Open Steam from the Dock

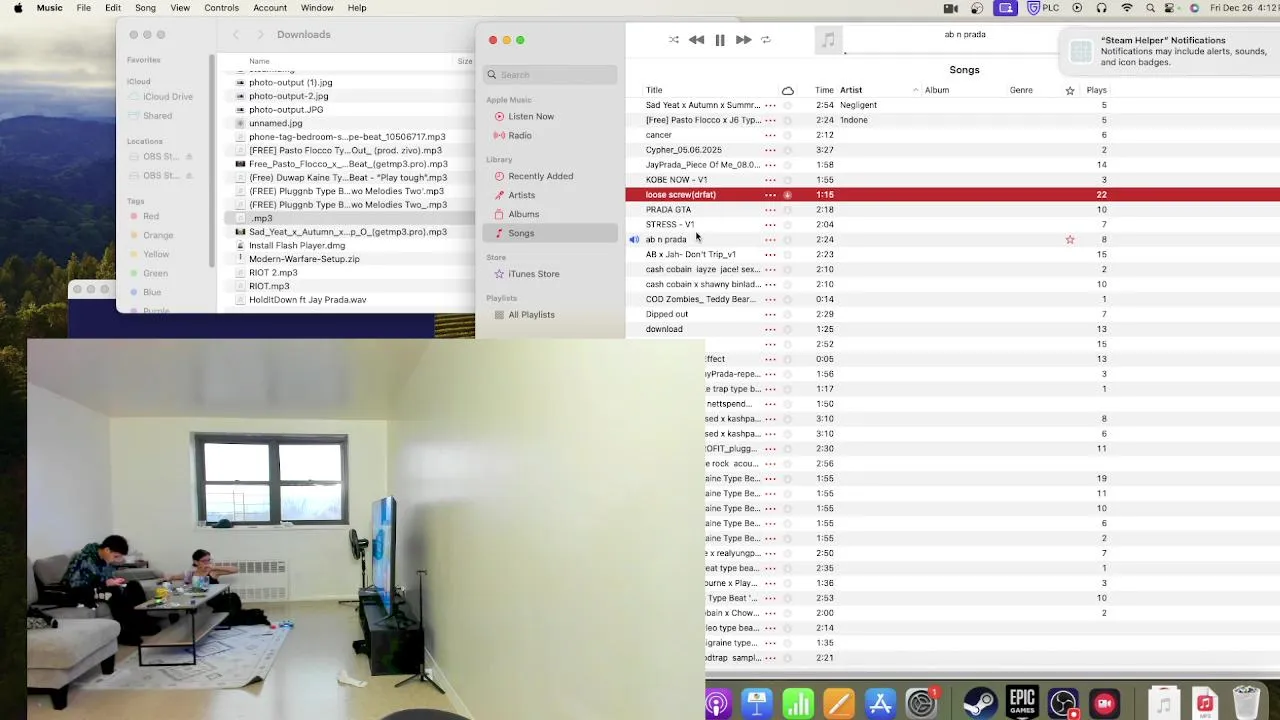pyautogui.click(x=980, y=704)
